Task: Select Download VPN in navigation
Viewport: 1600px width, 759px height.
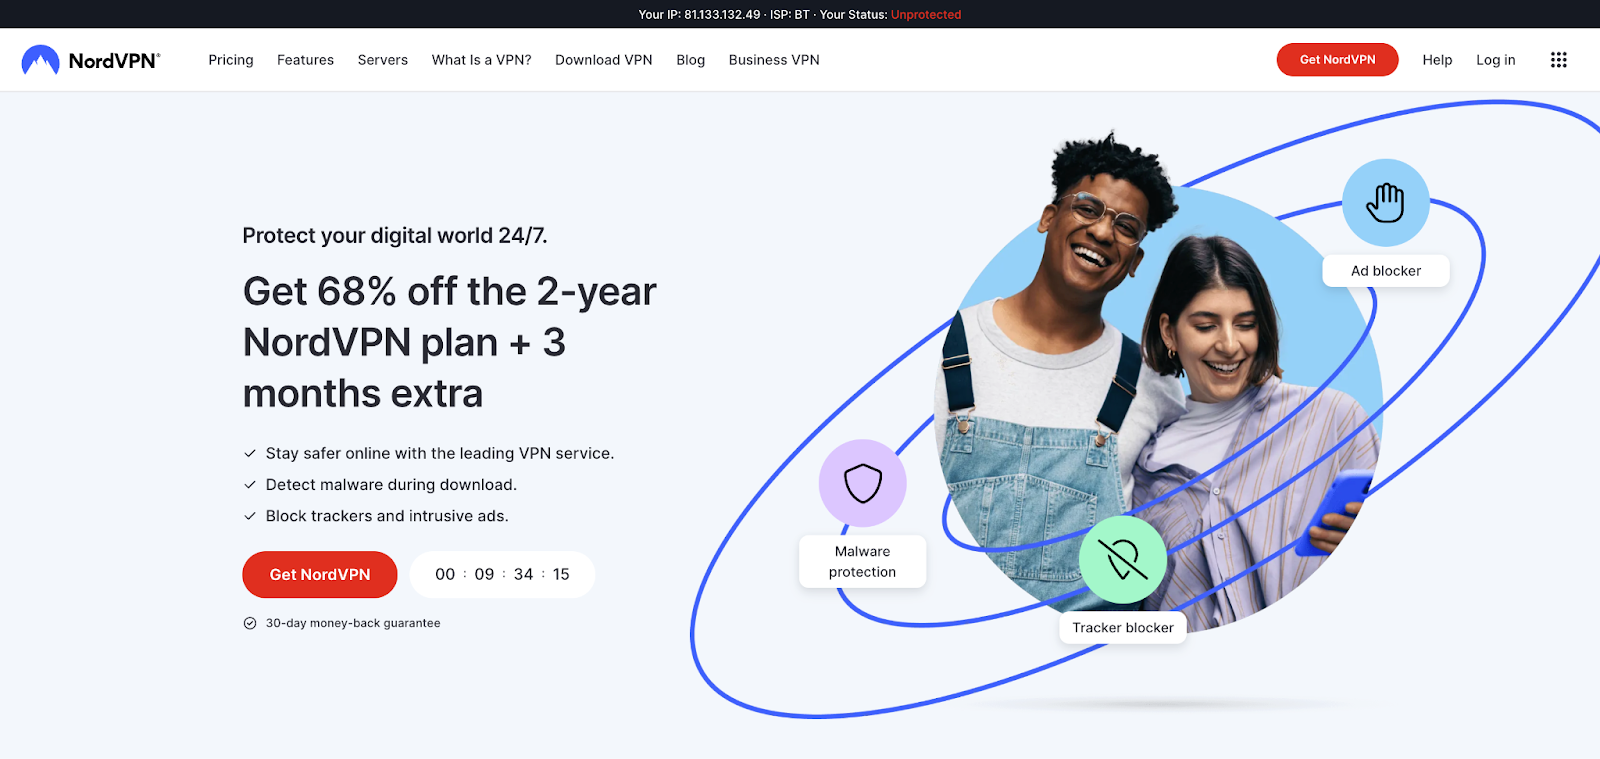Action: click(x=604, y=60)
